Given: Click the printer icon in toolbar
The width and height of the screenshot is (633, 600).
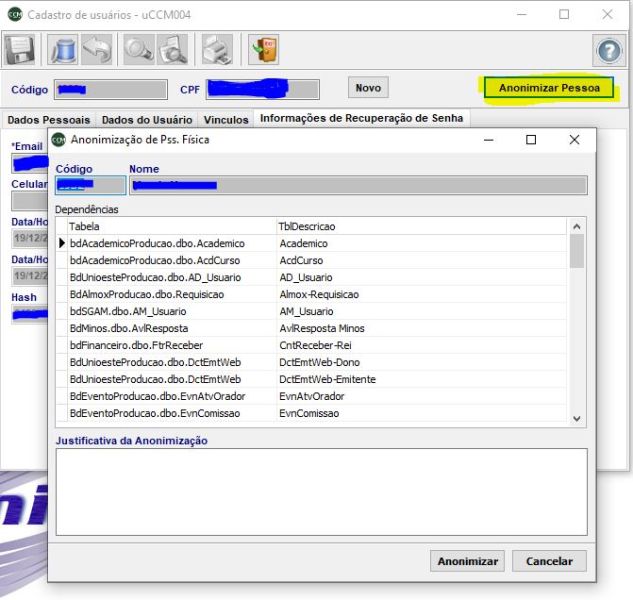Looking at the screenshot, I should (217, 50).
